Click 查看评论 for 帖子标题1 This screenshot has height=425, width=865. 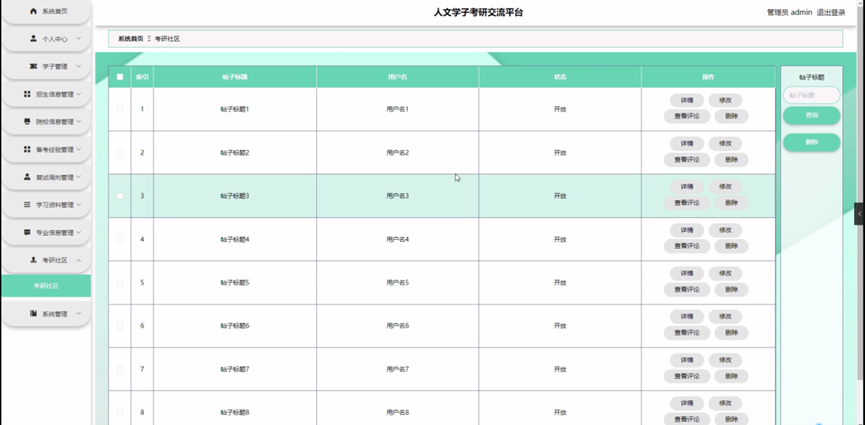[687, 116]
